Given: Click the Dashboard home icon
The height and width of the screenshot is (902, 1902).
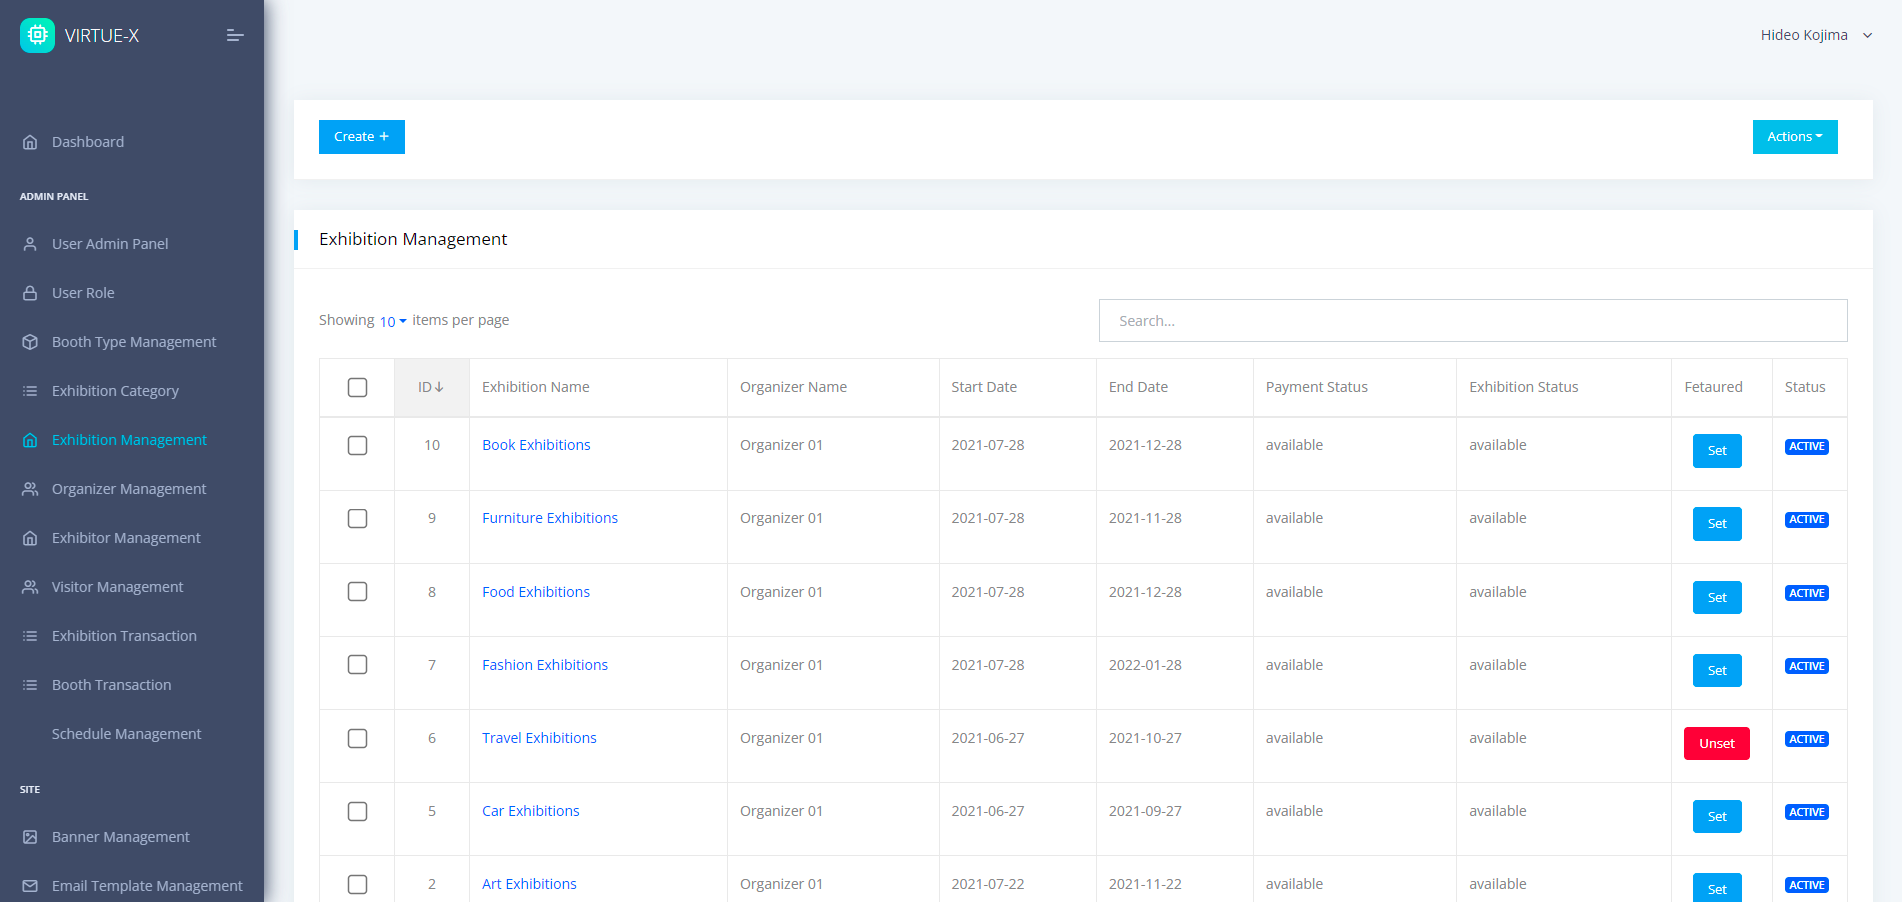Looking at the screenshot, I should tap(30, 142).
